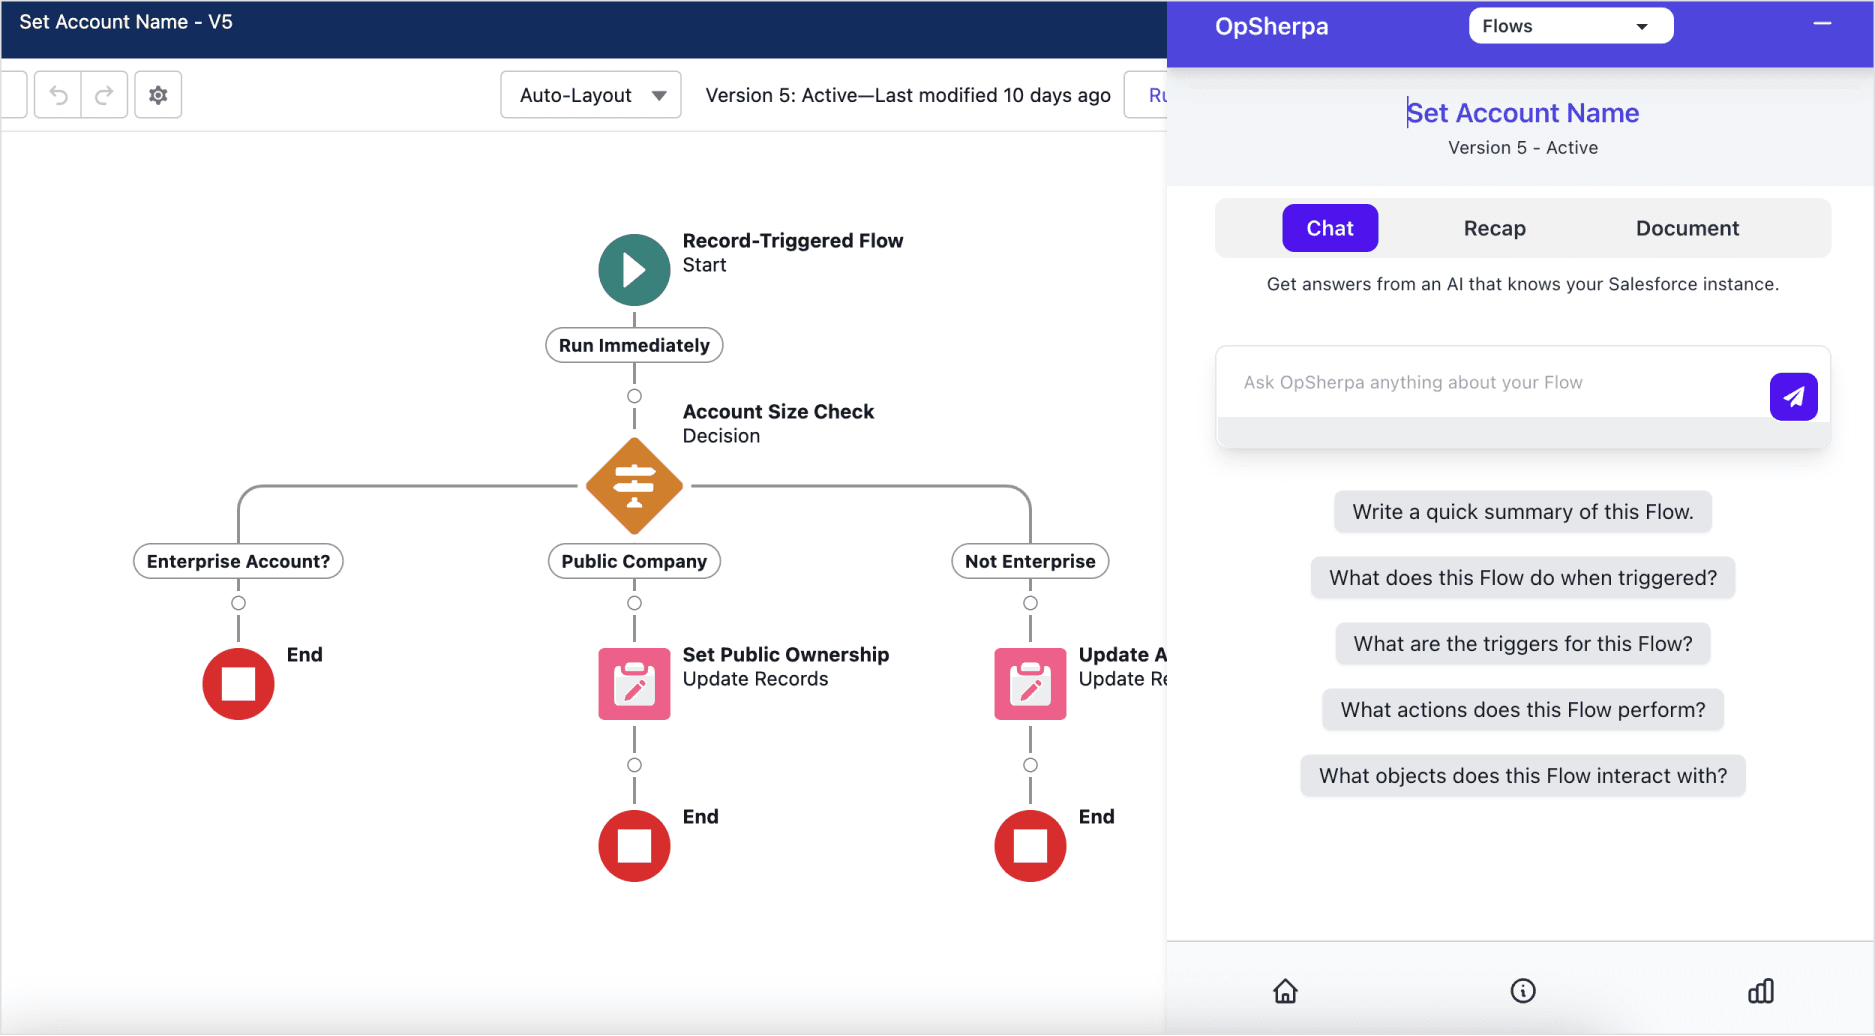Viewport: 1875px width, 1036px height.
Task: Click the 'Record-Triggered Flow' label
Action: (x=793, y=241)
